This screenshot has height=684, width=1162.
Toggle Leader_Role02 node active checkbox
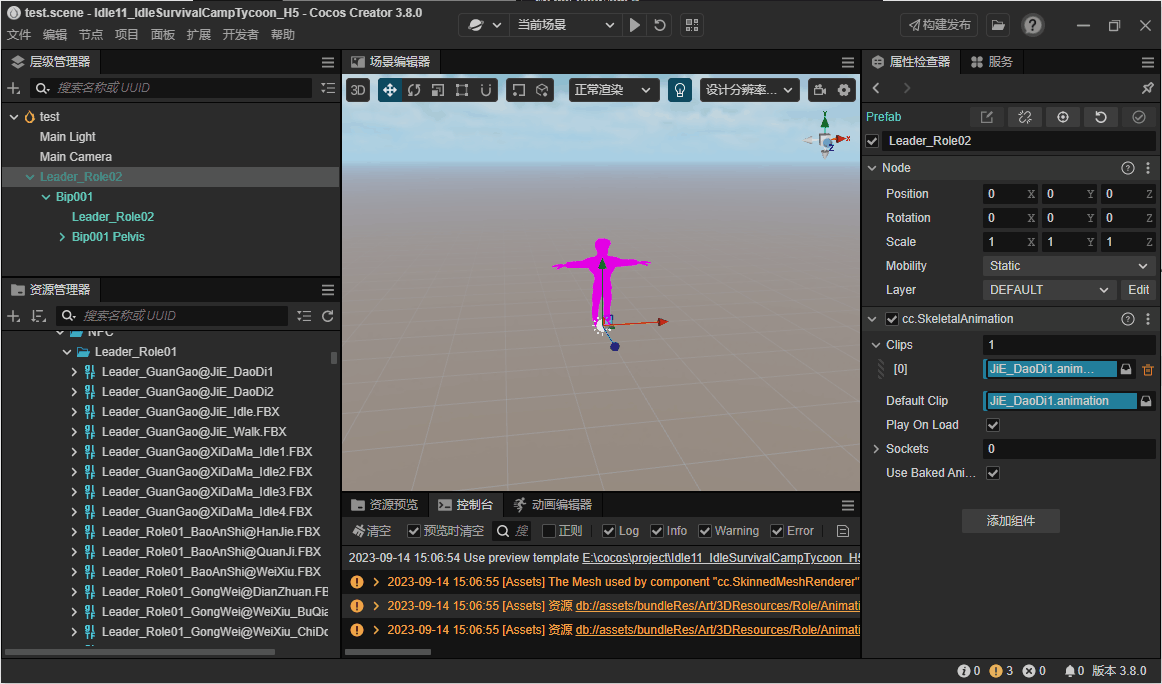click(x=872, y=141)
